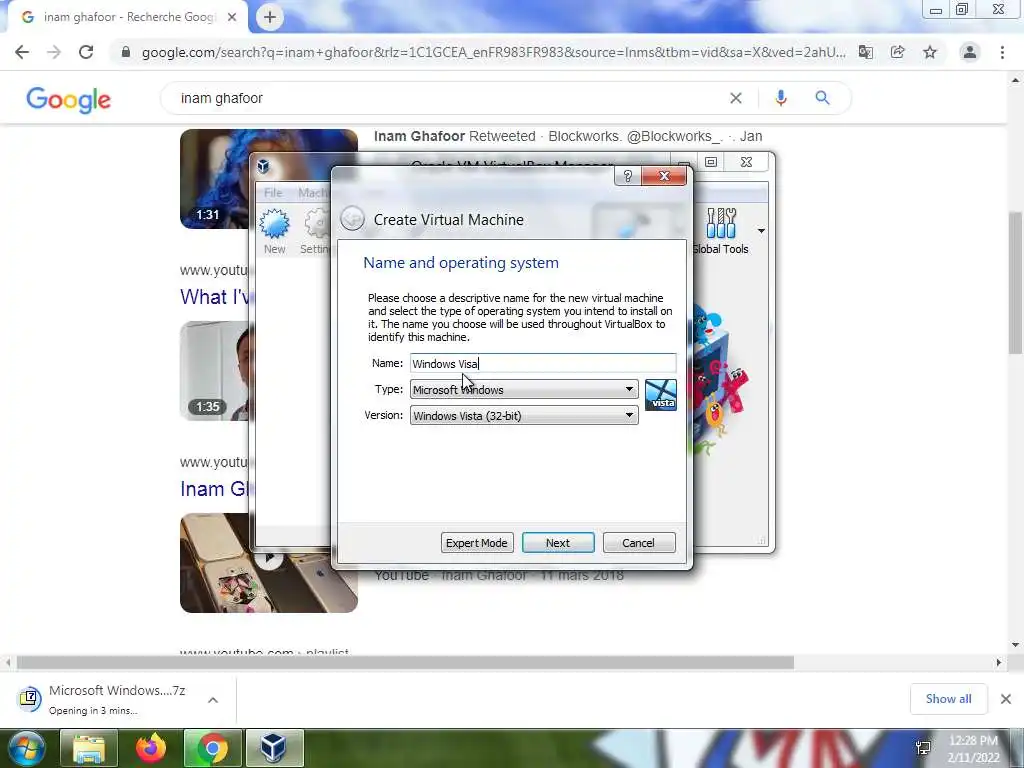Click the horizontal scrollbar of the page

coord(405,662)
